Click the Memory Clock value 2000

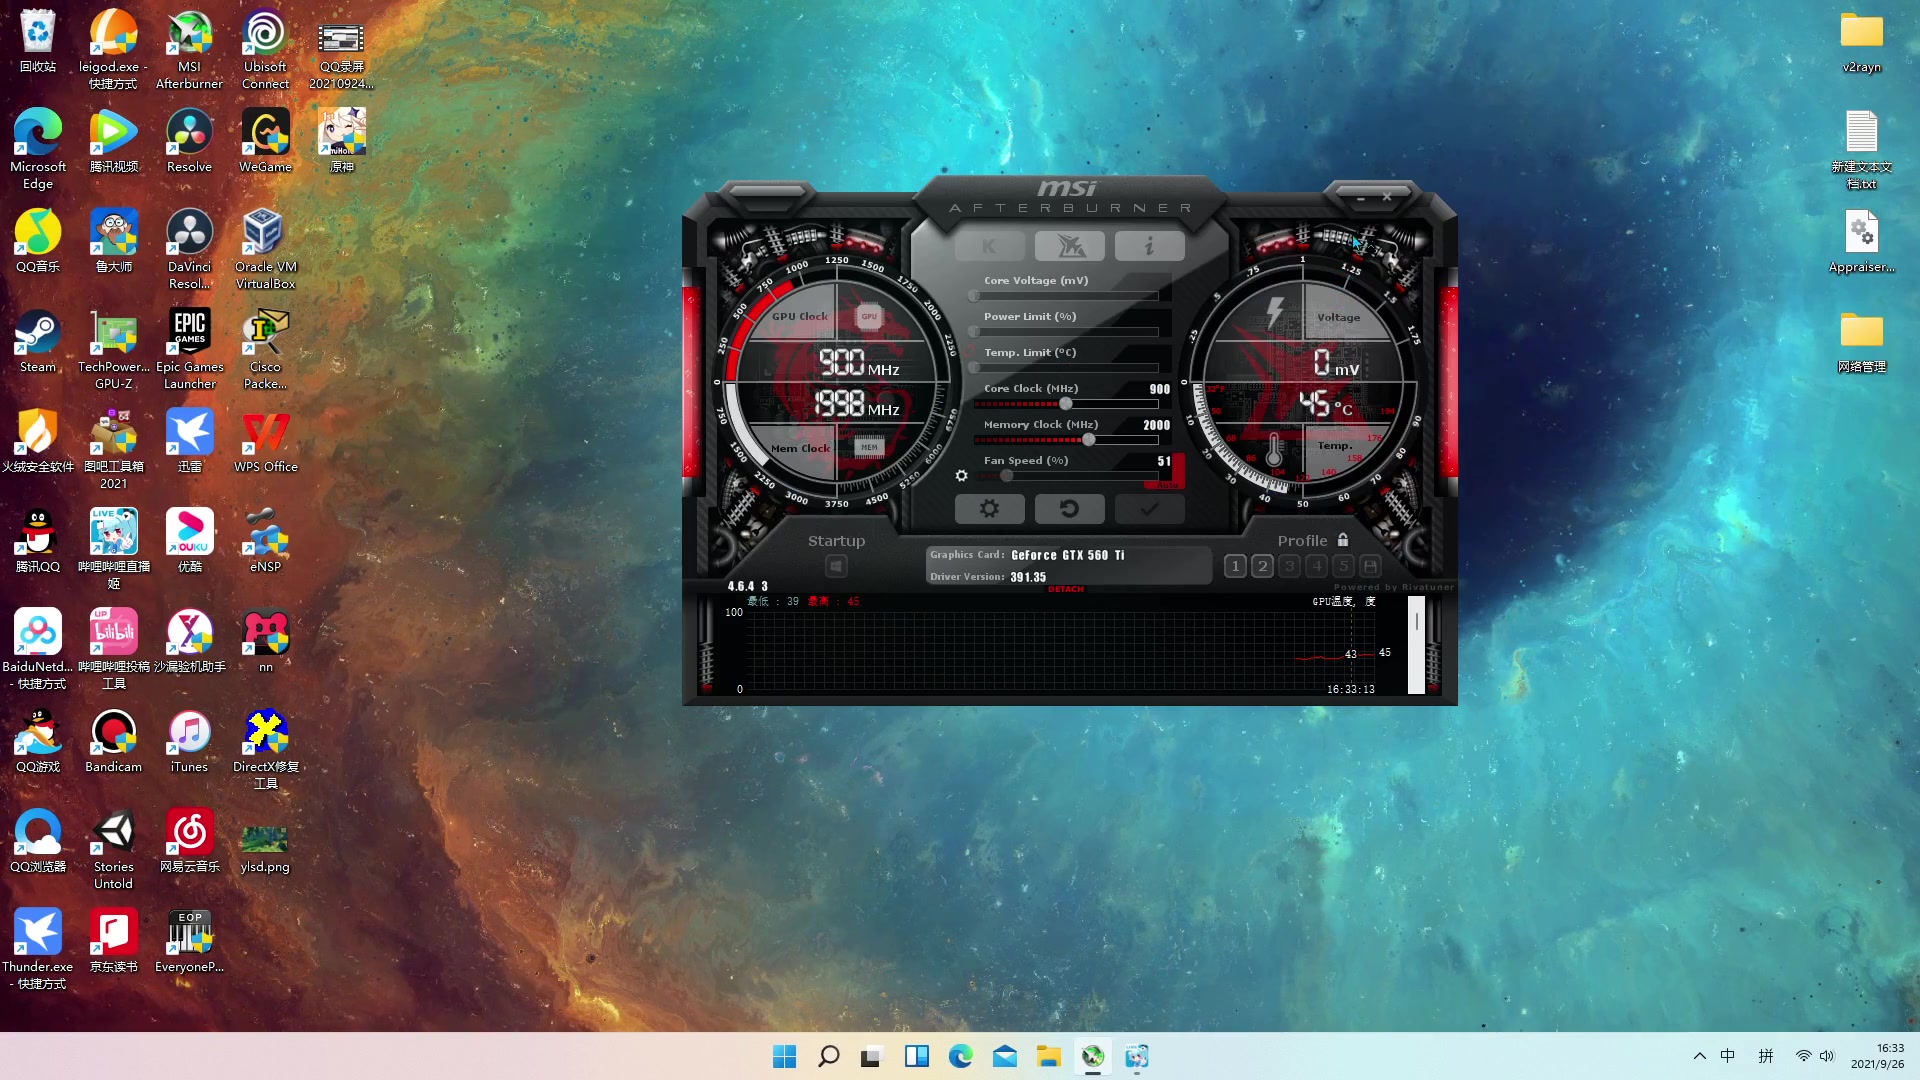[x=1156, y=425]
